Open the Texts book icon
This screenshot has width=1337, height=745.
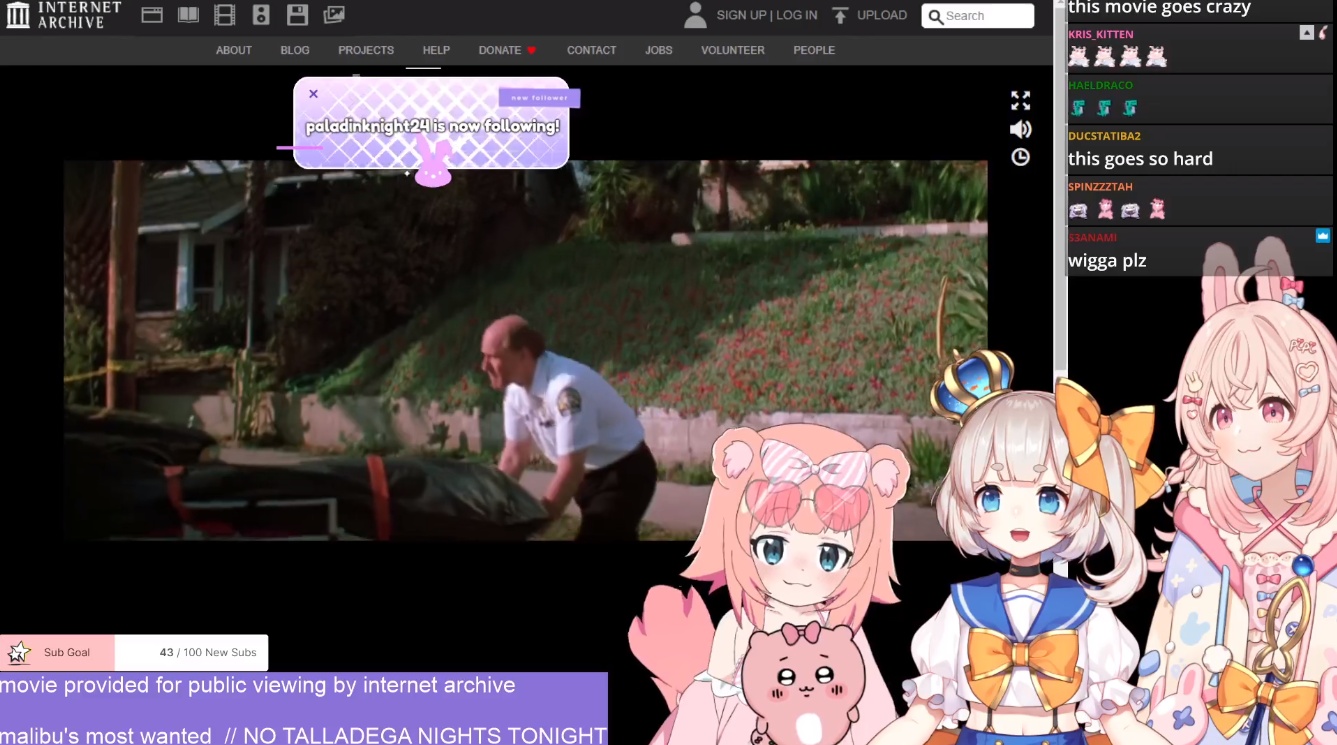tap(188, 15)
